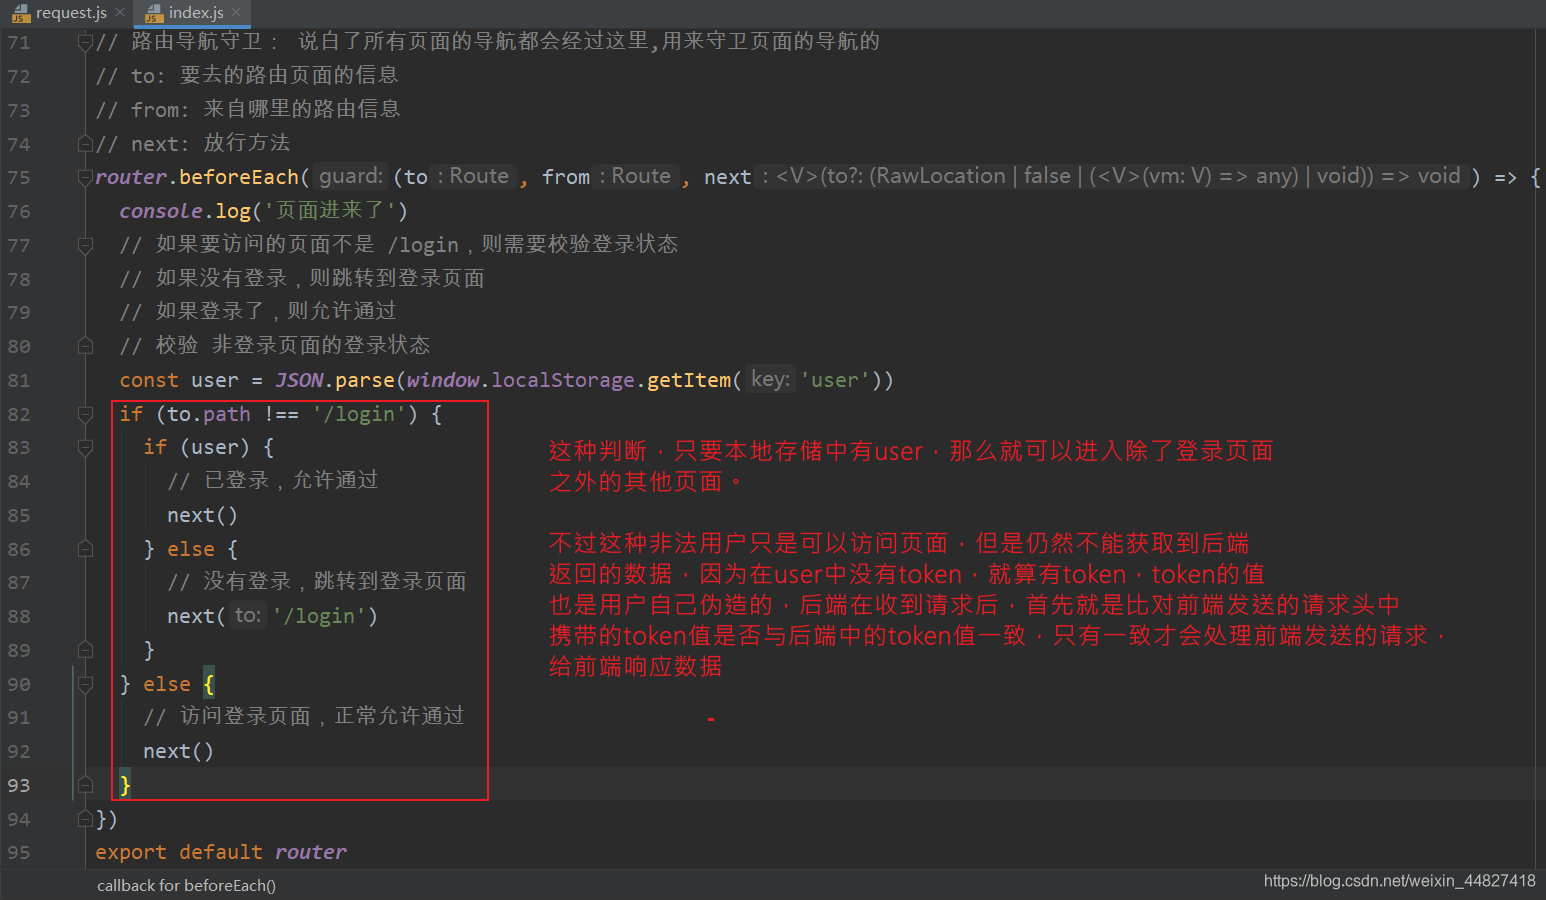
Task: Fold the if (user) block at line 83
Action: tap(85, 448)
